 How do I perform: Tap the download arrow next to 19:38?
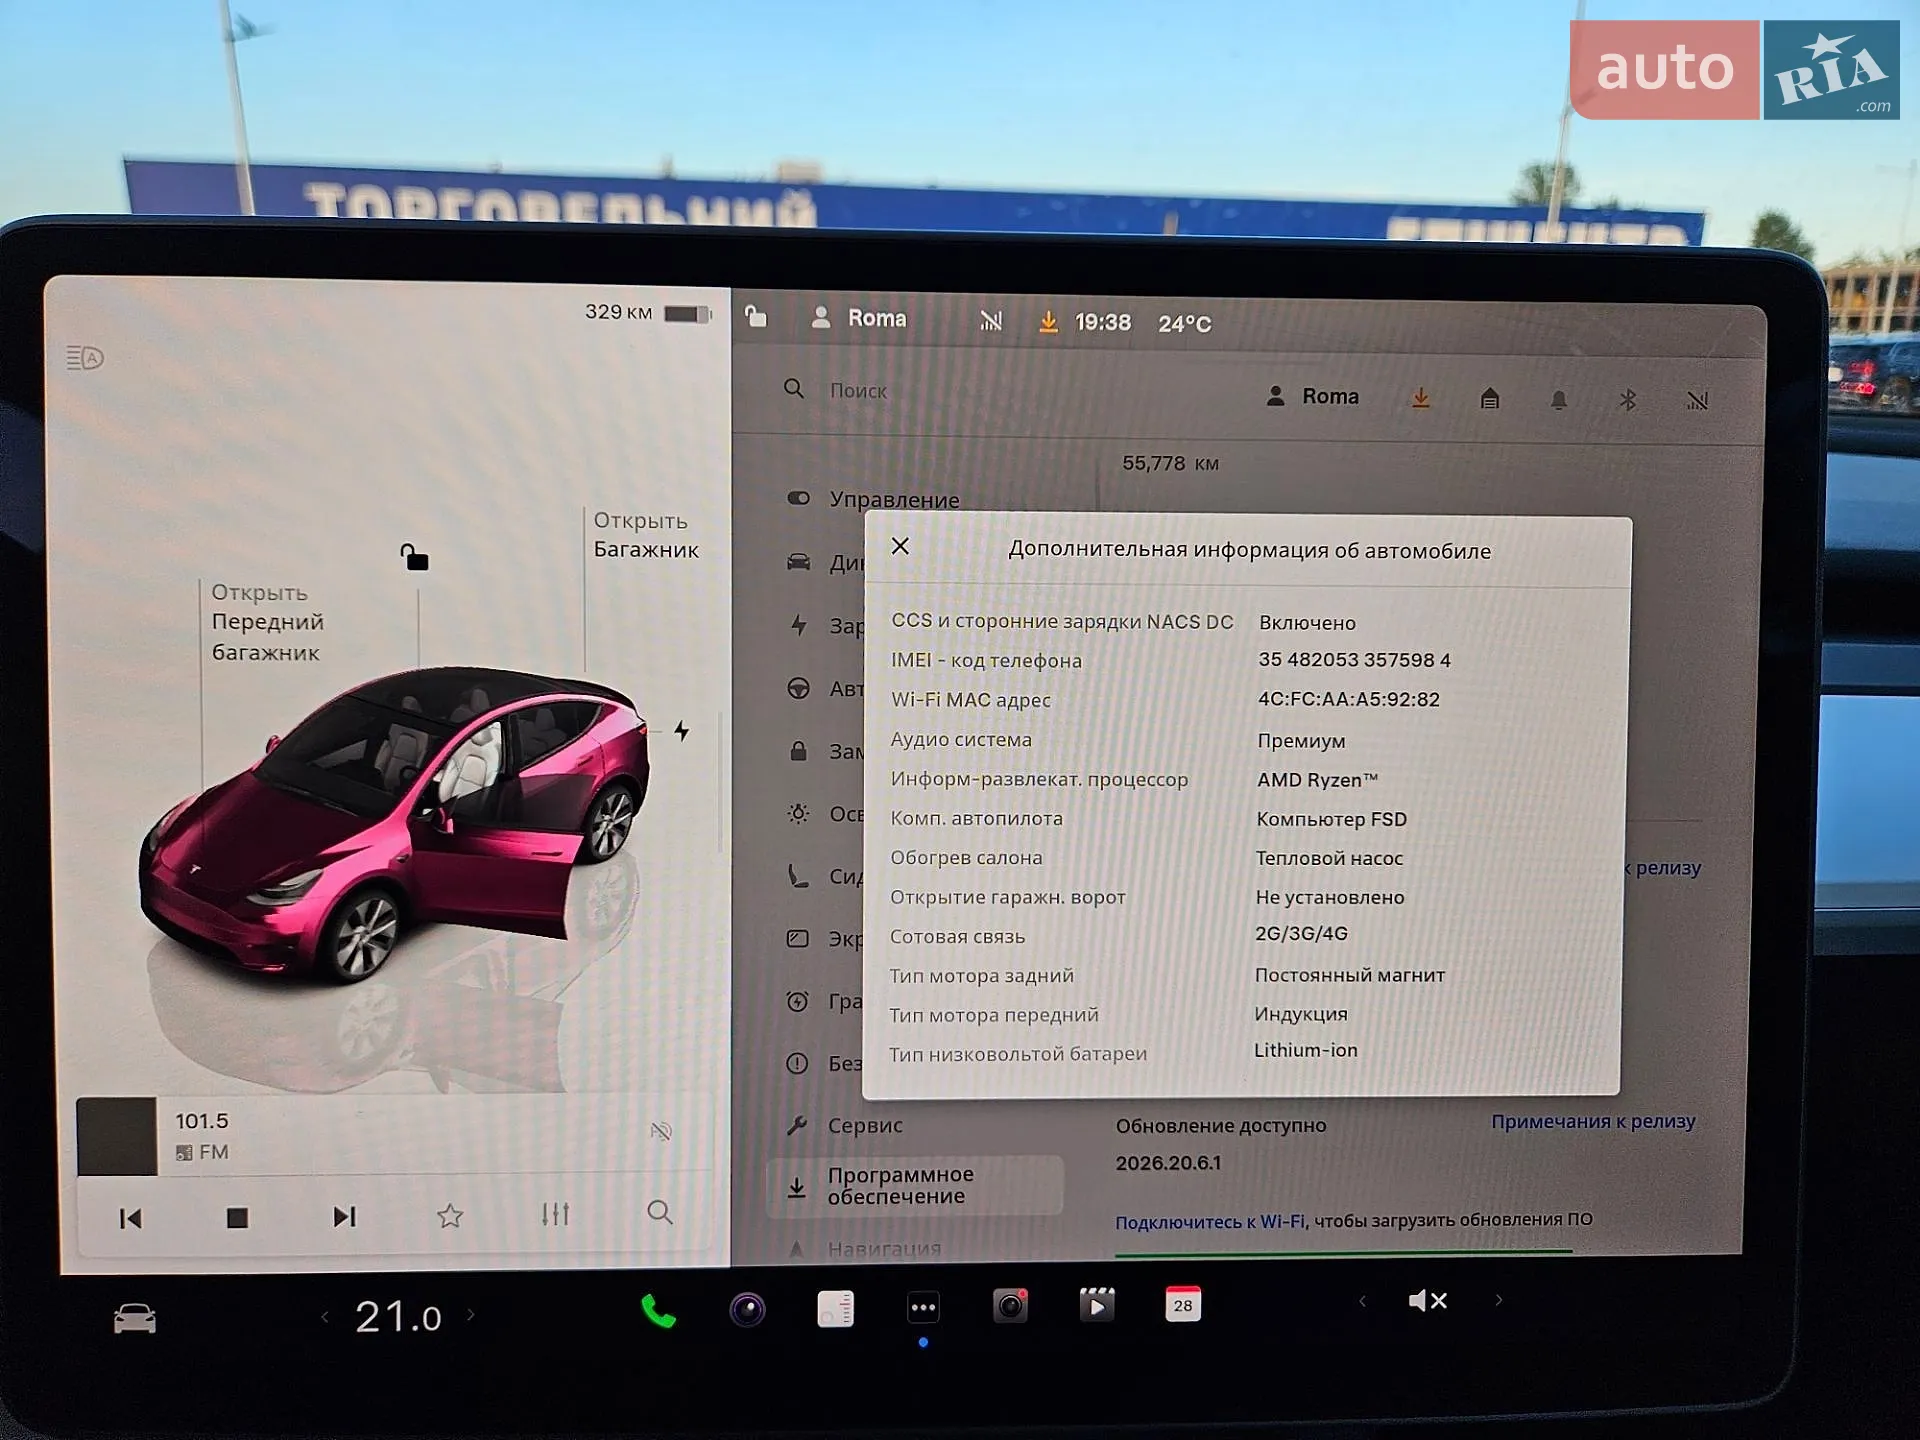point(1048,322)
